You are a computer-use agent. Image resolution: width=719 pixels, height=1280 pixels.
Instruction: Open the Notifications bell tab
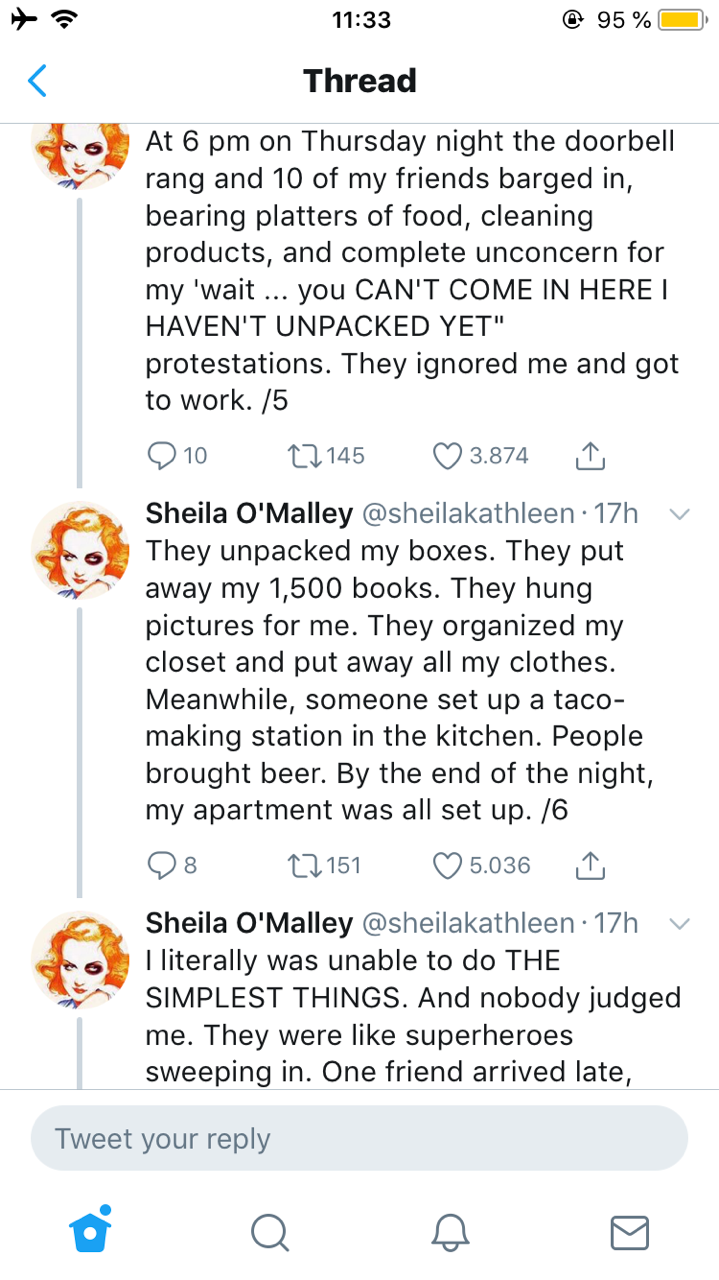point(449,1232)
